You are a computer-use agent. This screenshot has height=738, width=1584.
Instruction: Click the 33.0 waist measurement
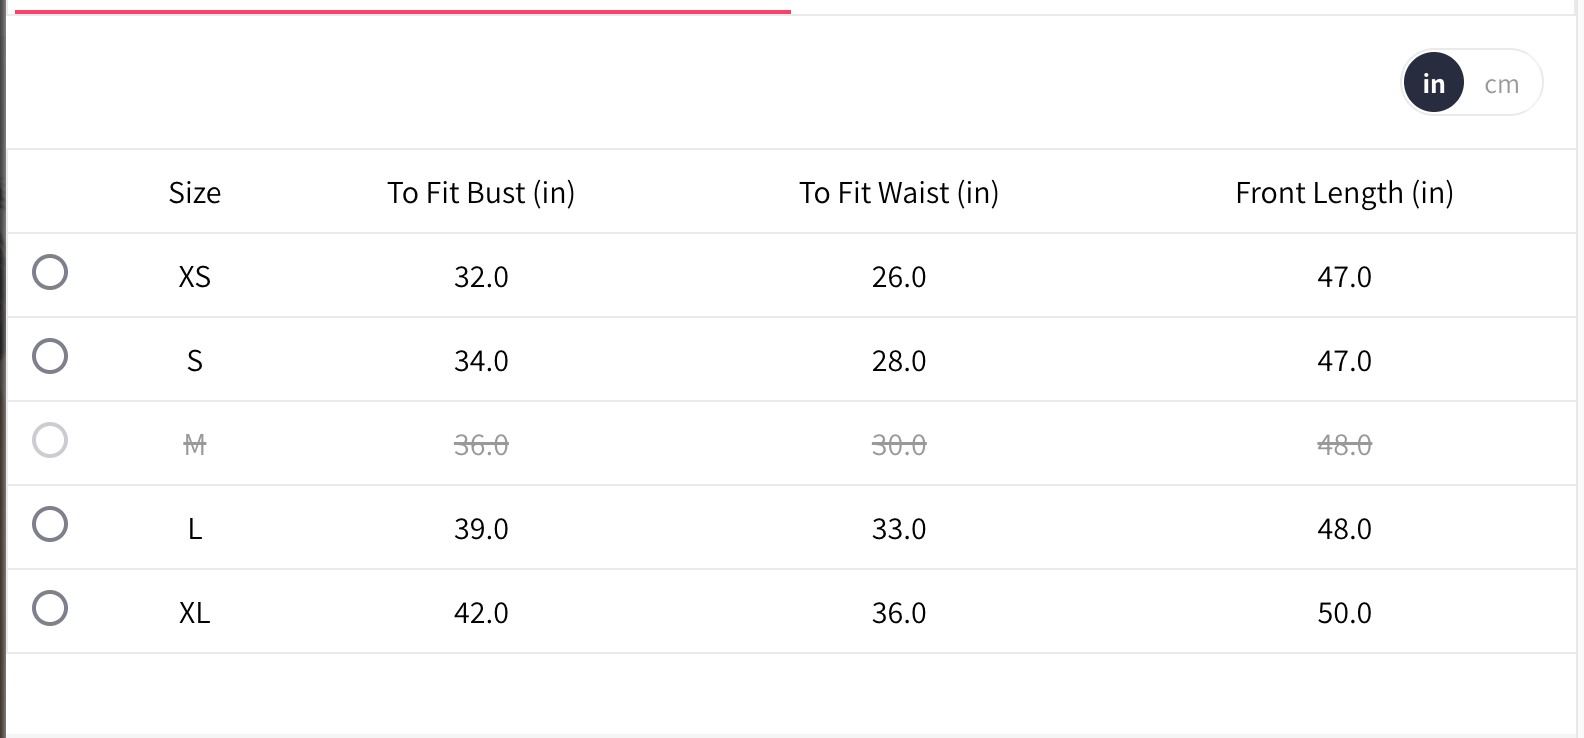click(x=898, y=529)
